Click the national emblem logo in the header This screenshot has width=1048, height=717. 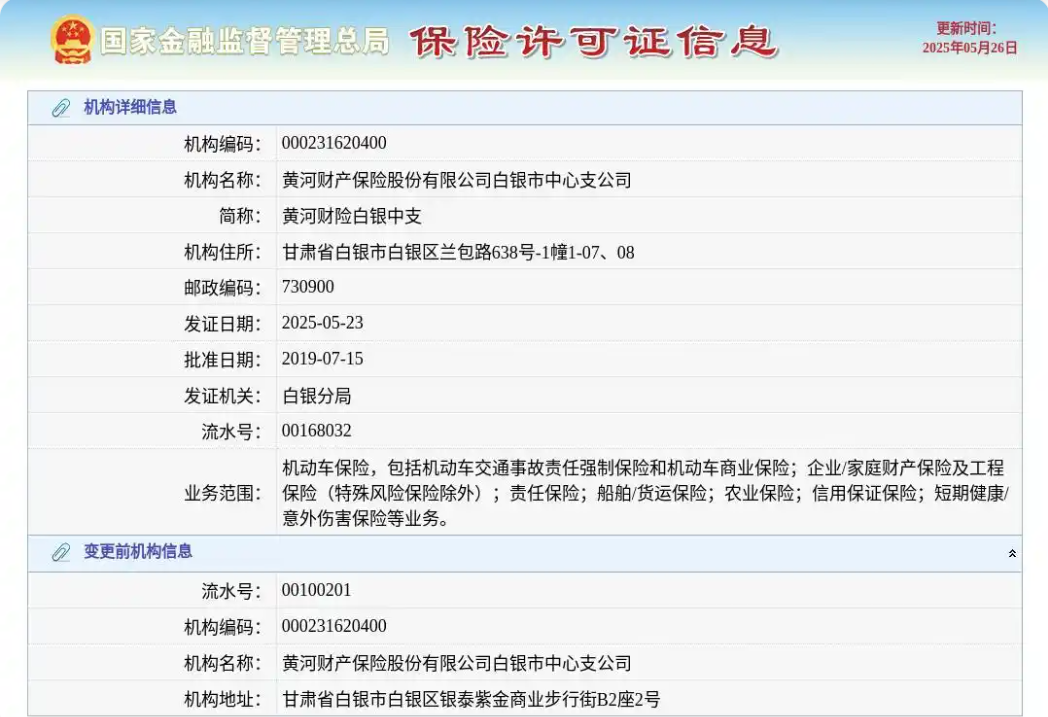[72, 40]
